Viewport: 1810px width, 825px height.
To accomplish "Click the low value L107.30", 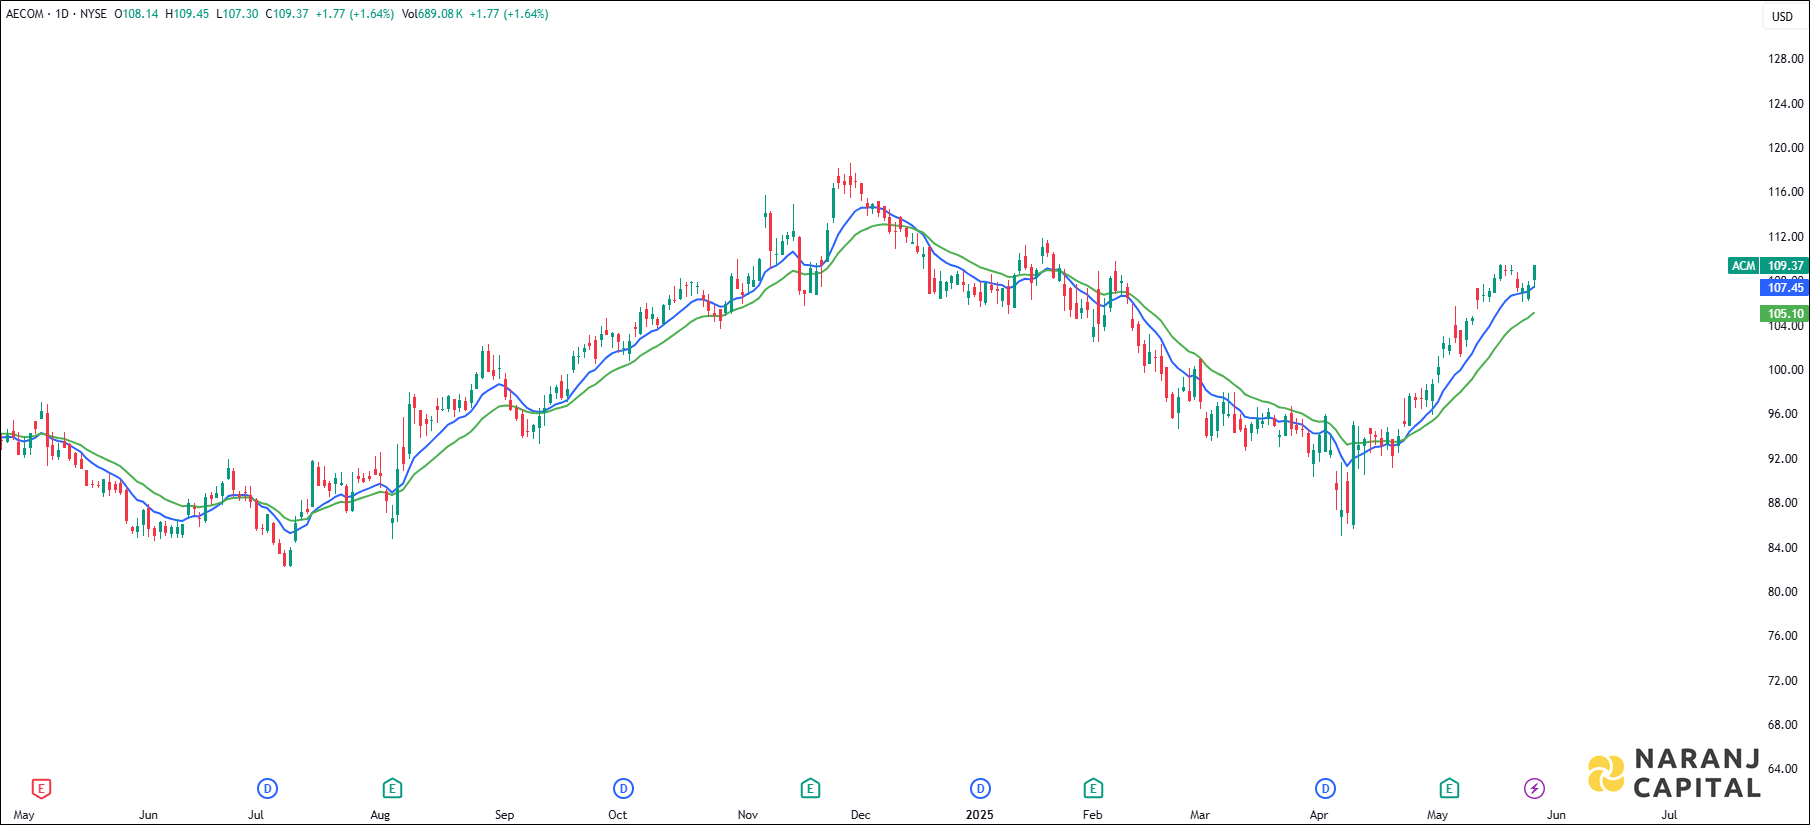I will tap(237, 14).
